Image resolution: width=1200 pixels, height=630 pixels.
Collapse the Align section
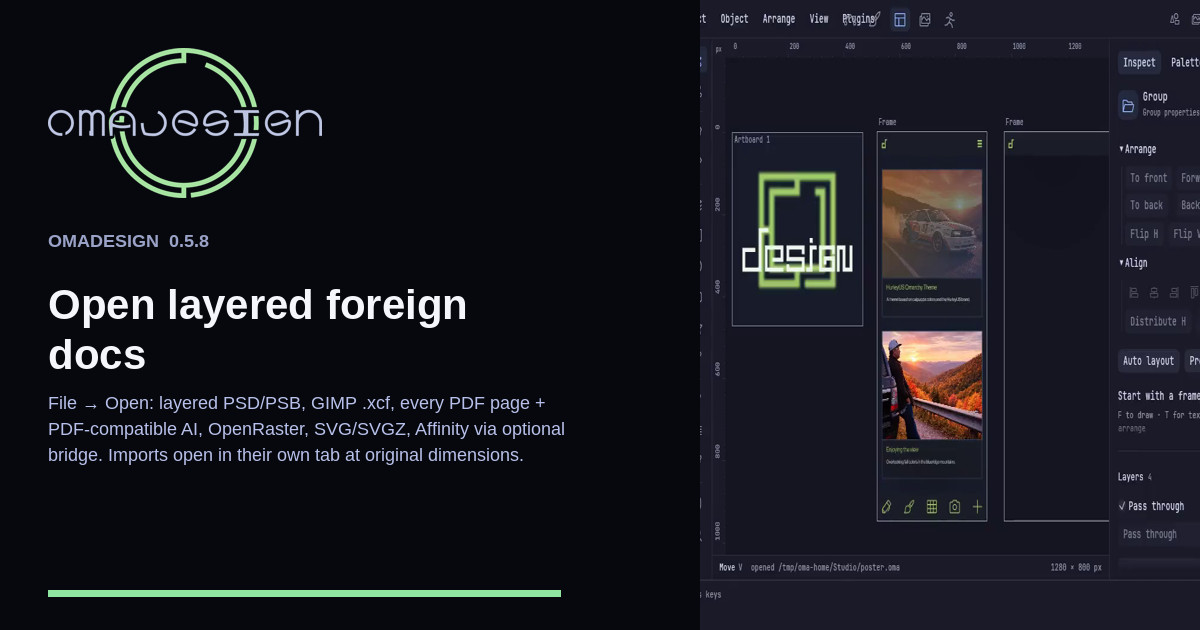1133,263
